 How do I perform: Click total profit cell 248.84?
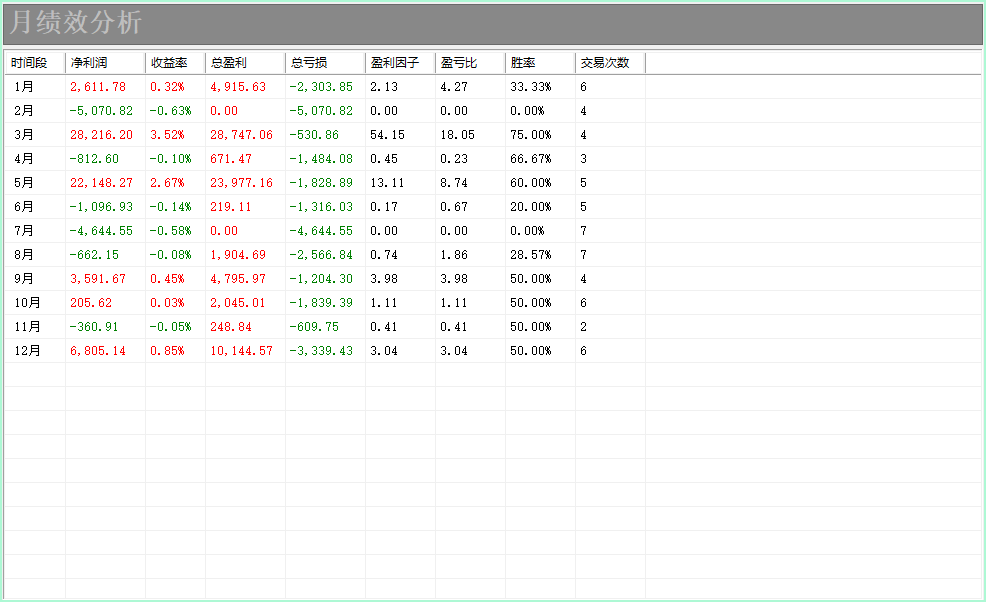click(x=231, y=326)
